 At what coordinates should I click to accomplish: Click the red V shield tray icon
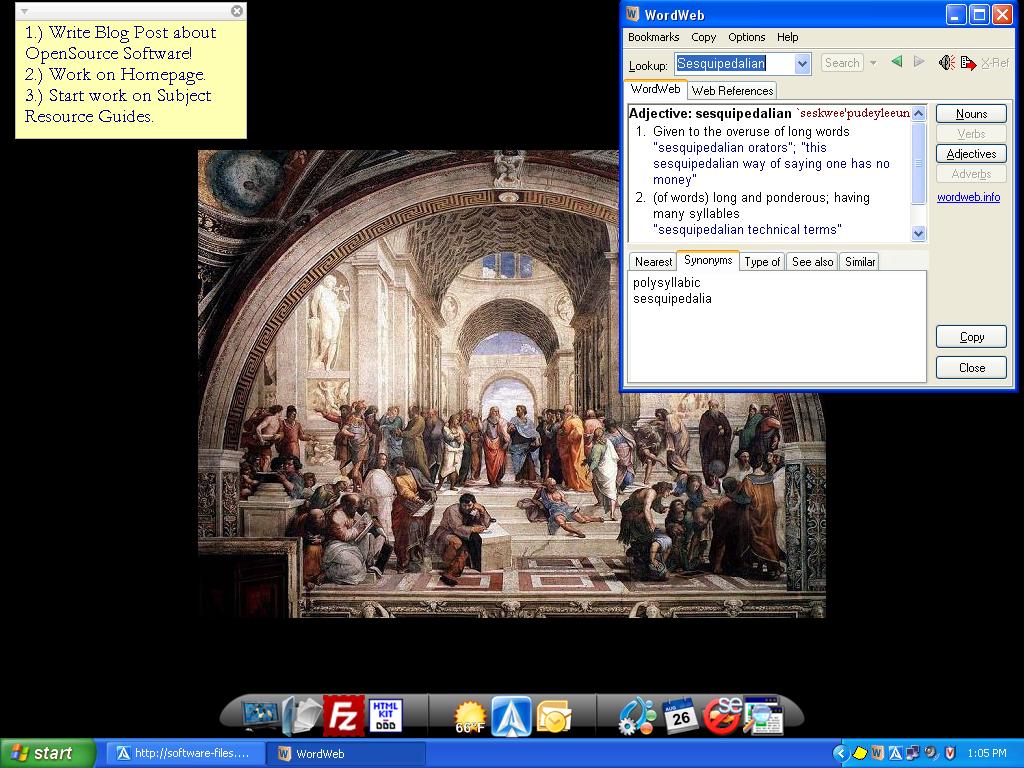point(950,753)
